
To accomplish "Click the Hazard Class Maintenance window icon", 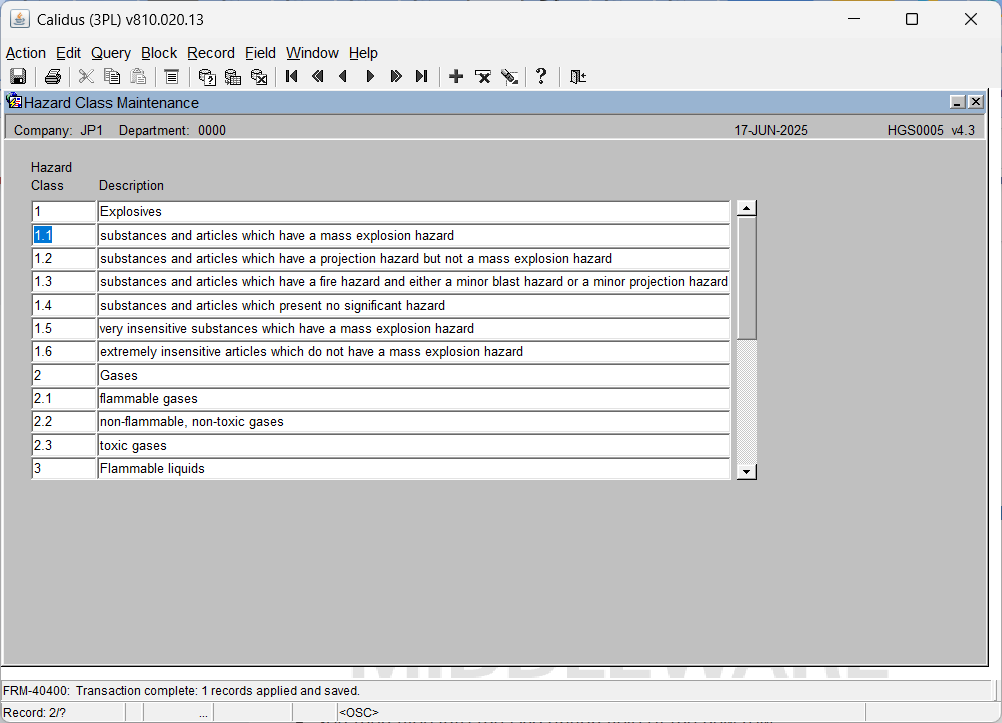I will pos(14,102).
